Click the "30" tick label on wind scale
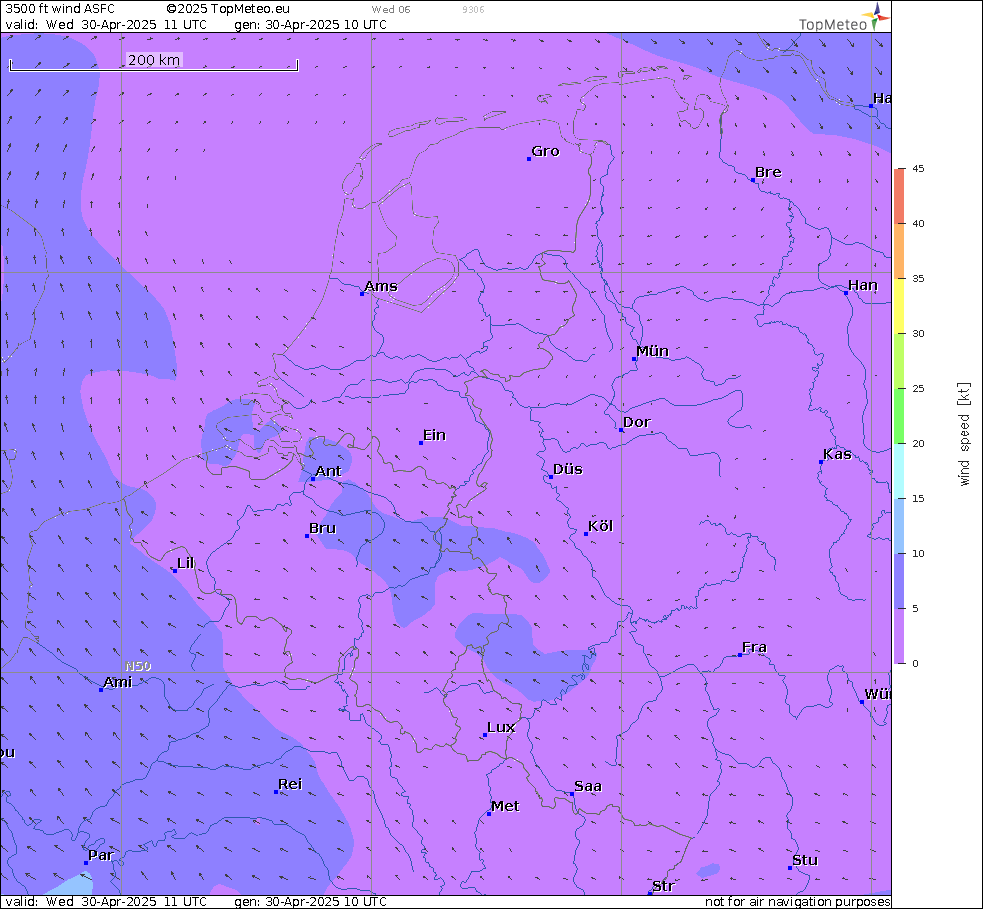This screenshot has height=909, width=983. pos(918,334)
